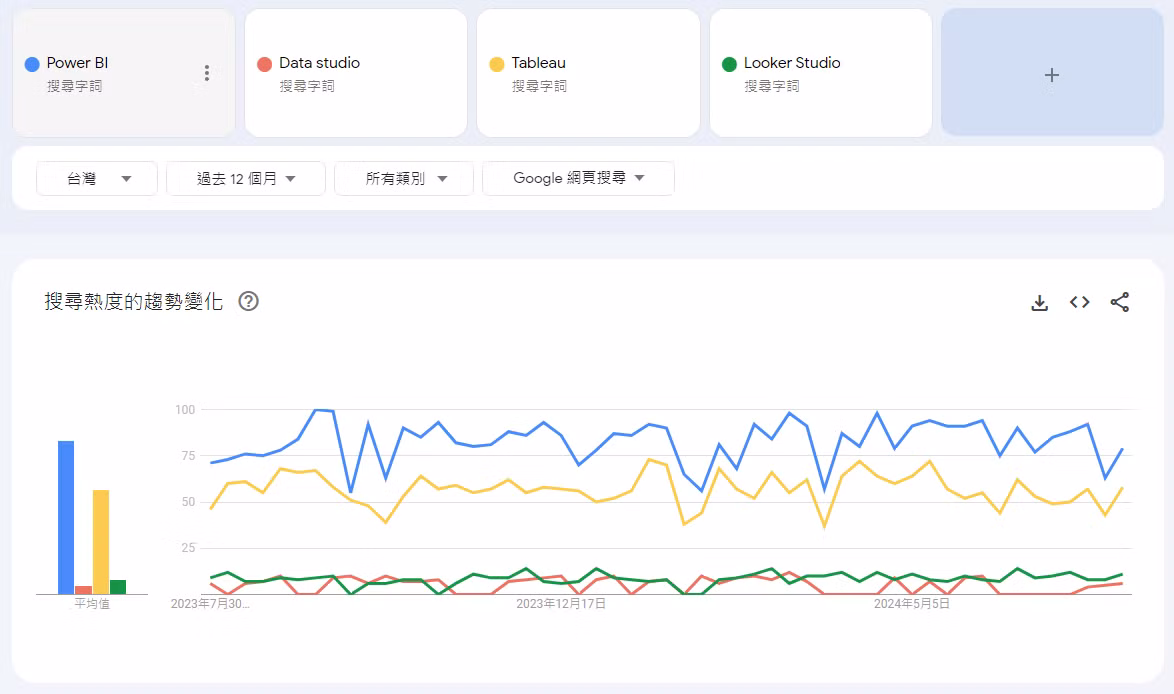Edit the Looker Studio search term card
This screenshot has width=1174, height=694.
pyautogui.click(x=821, y=73)
